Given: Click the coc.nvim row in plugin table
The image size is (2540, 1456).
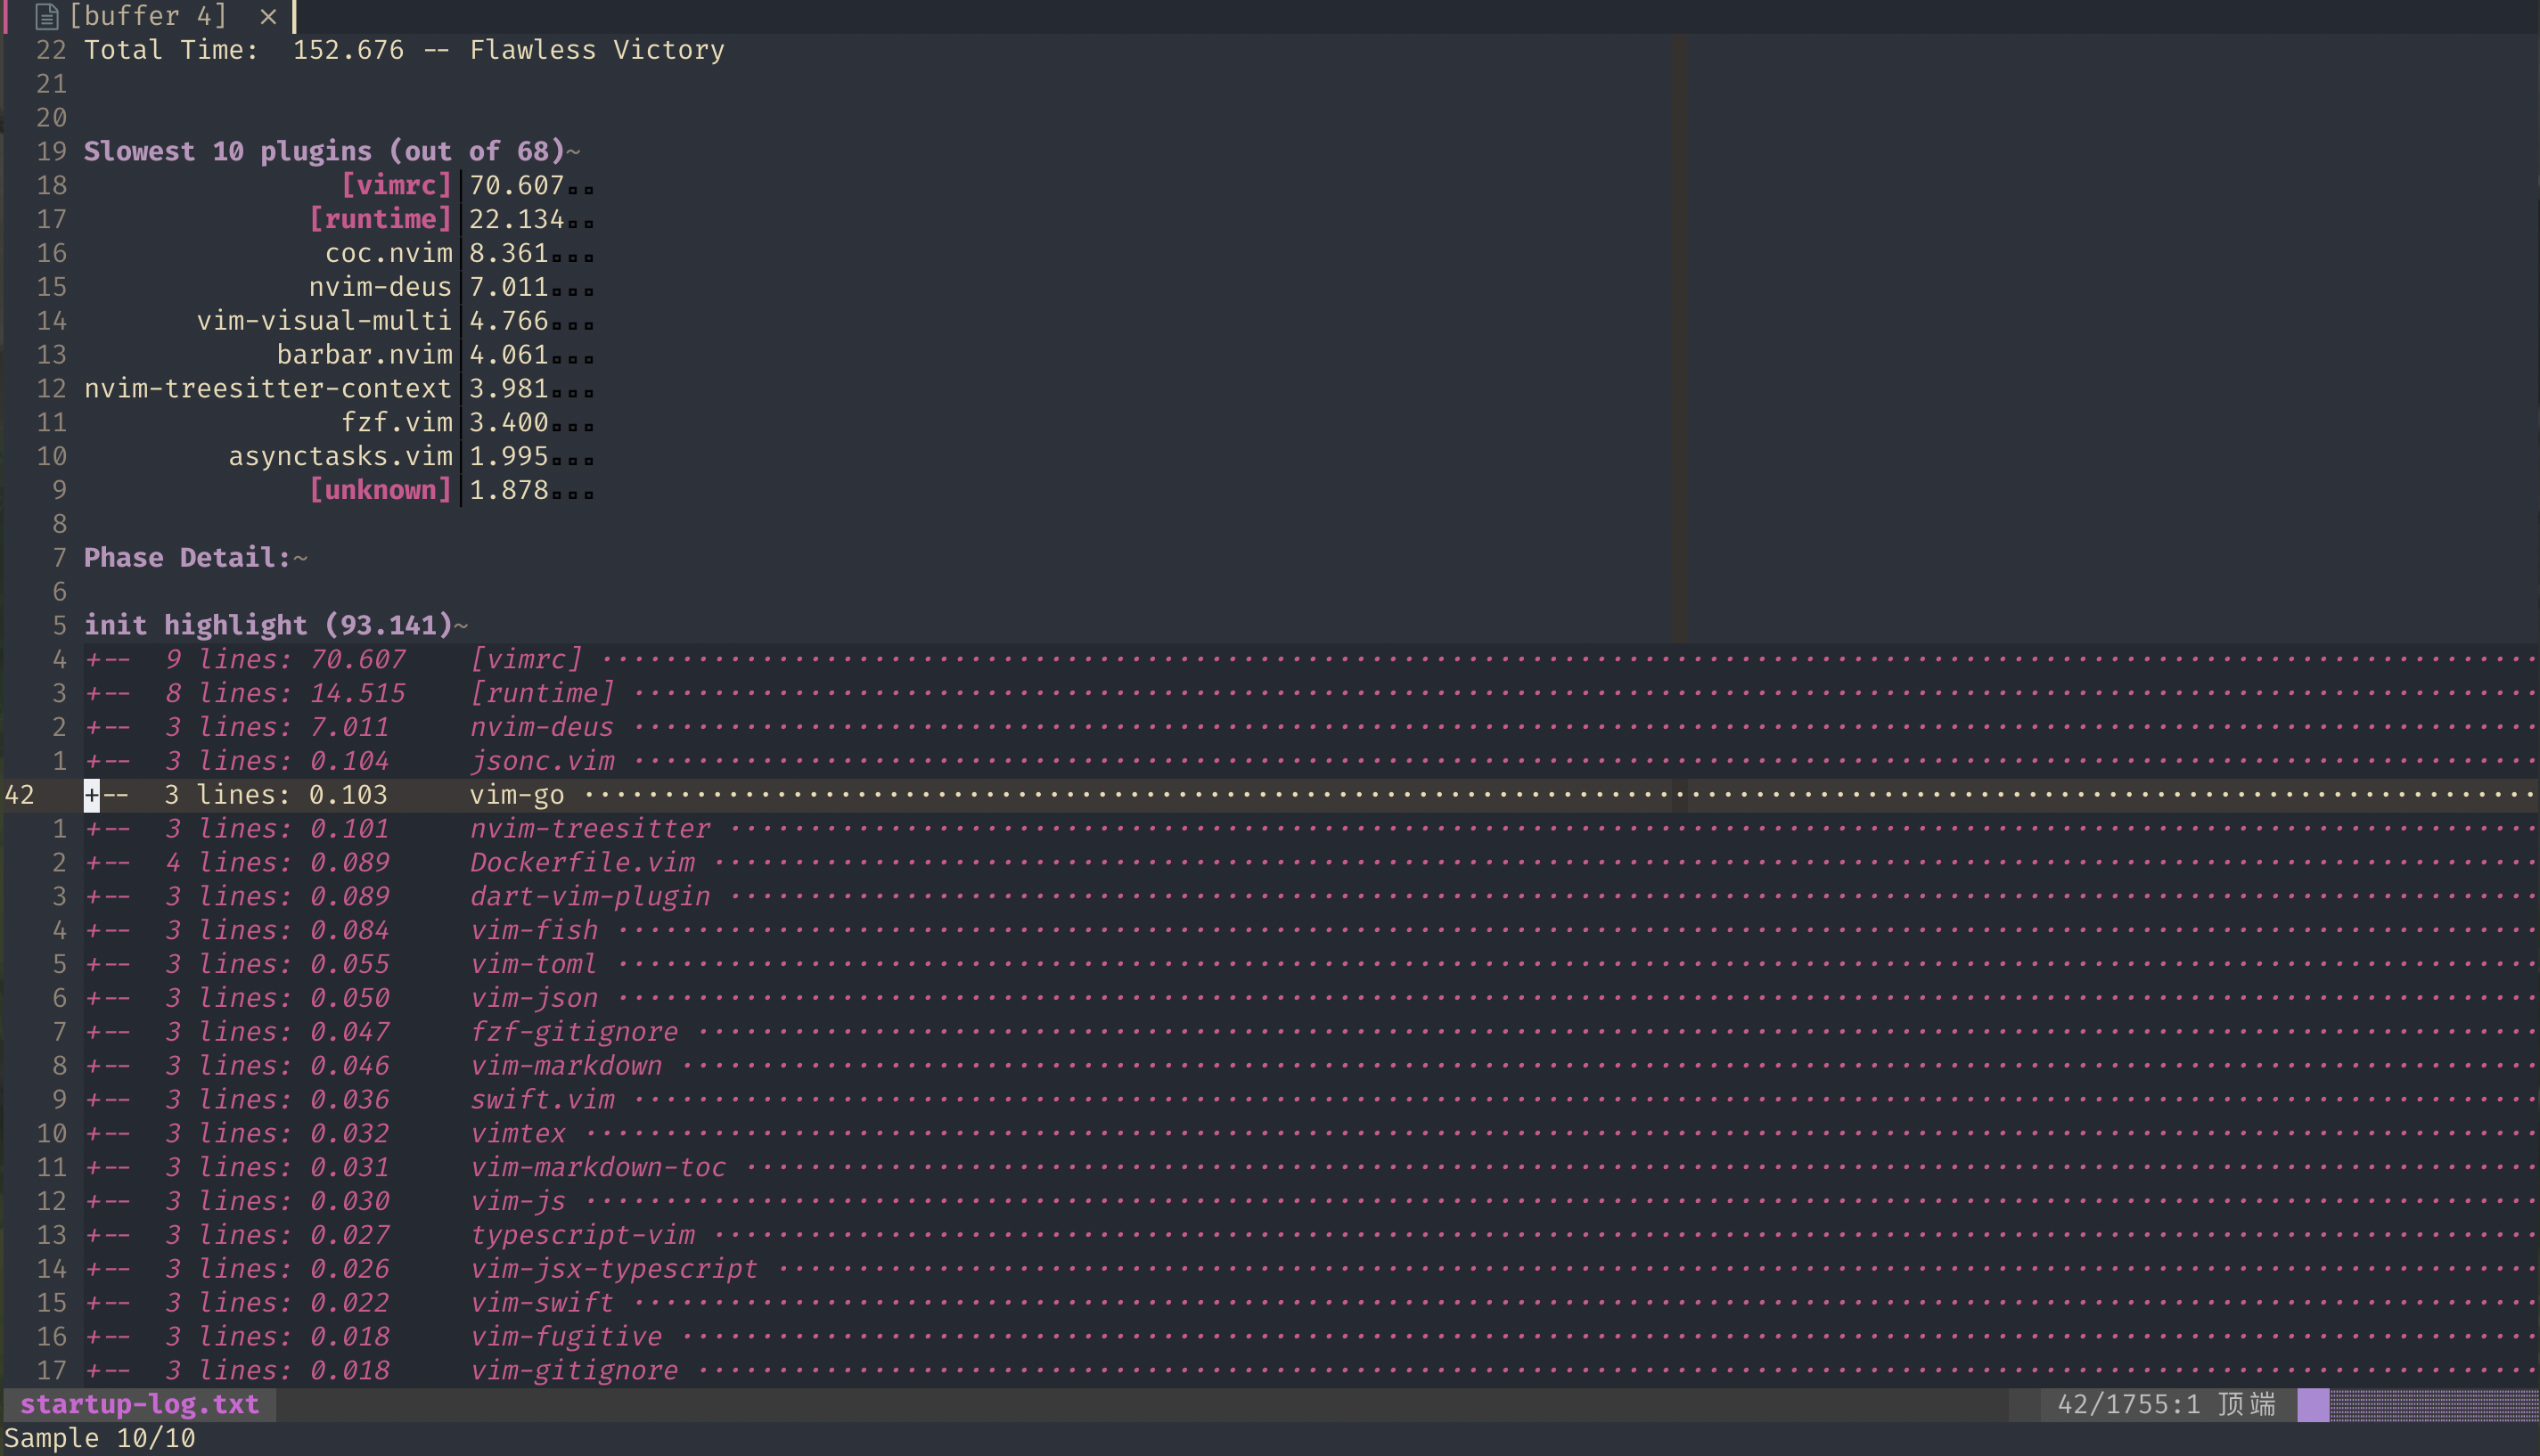Looking at the screenshot, I should [388, 254].
